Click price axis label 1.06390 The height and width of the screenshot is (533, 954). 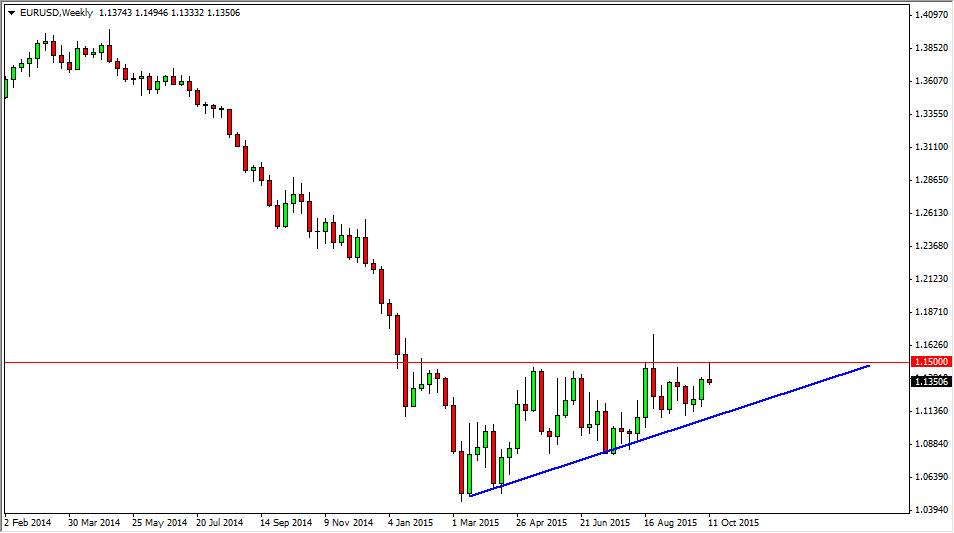[x=931, y=476]
